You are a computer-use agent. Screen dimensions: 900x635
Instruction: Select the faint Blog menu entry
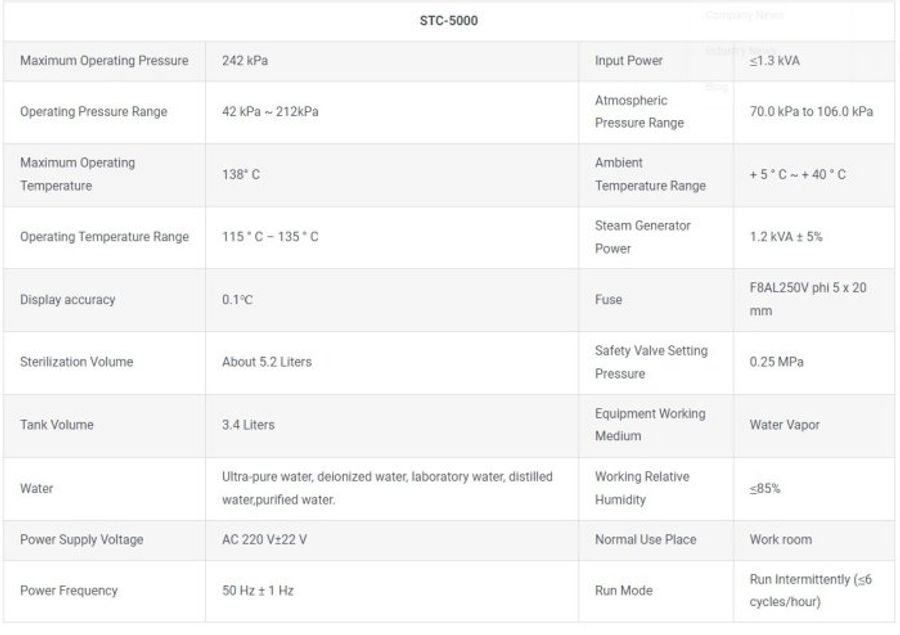(x=716, y=88)
